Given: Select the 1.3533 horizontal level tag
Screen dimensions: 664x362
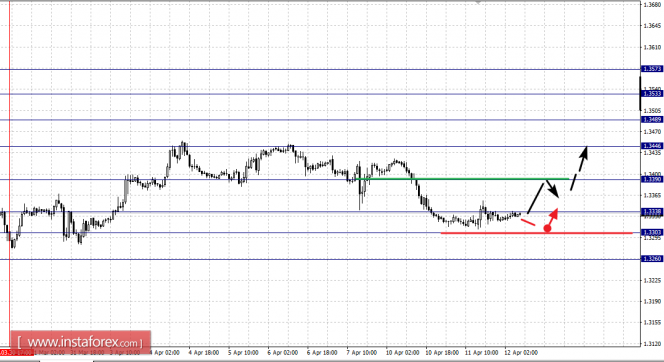Looking at the screenshot, I should click(652, 94).
